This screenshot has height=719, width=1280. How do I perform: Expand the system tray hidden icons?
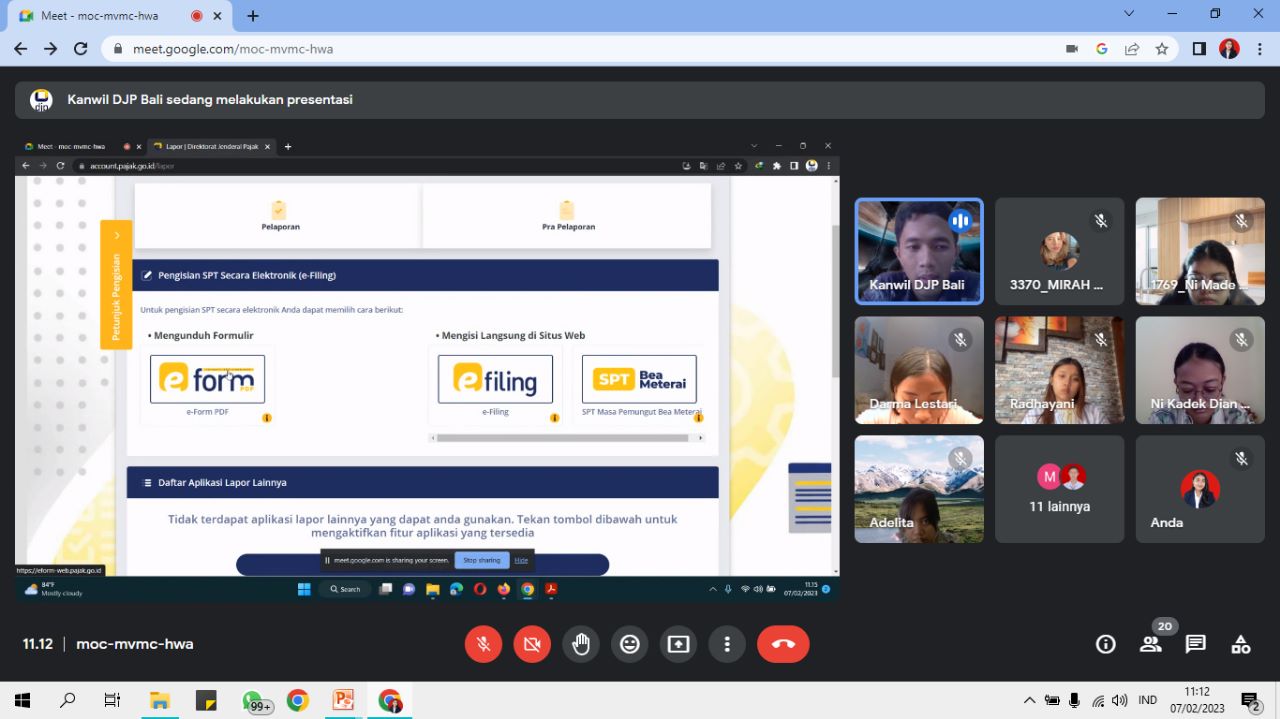coord(1029,700)
